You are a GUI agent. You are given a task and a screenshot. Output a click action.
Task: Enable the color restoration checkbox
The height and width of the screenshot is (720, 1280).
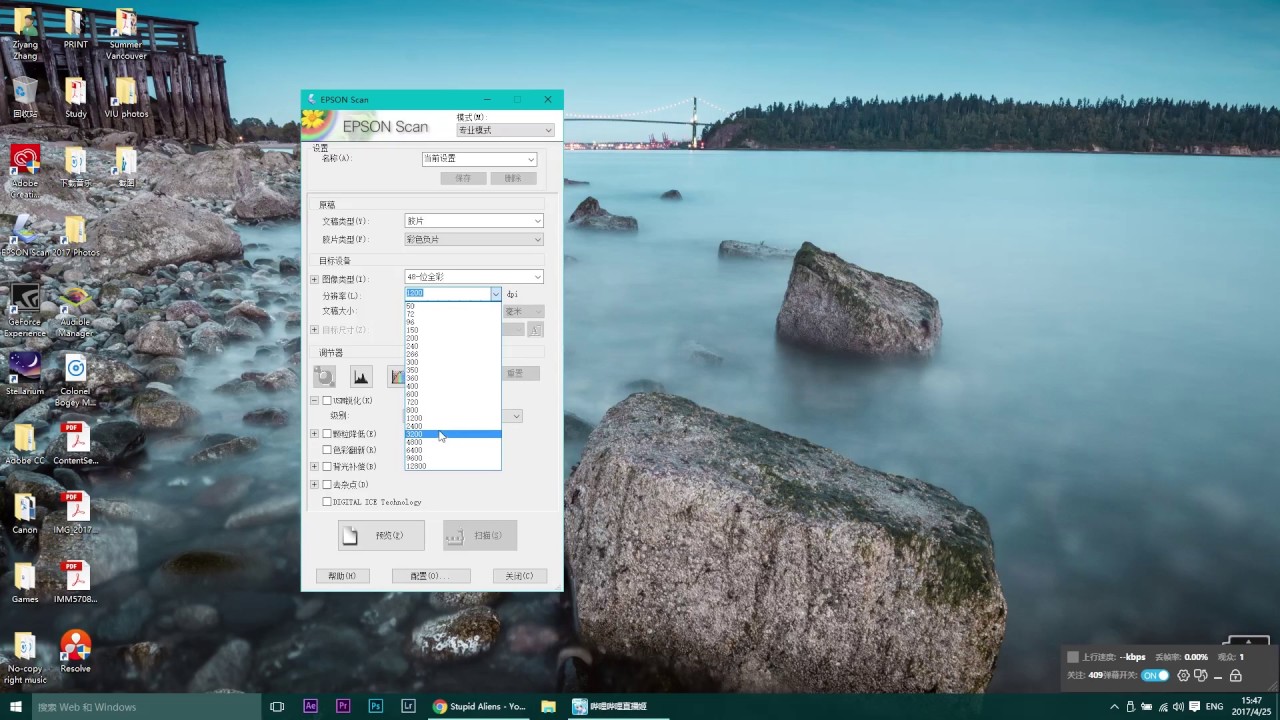(326, 450)
